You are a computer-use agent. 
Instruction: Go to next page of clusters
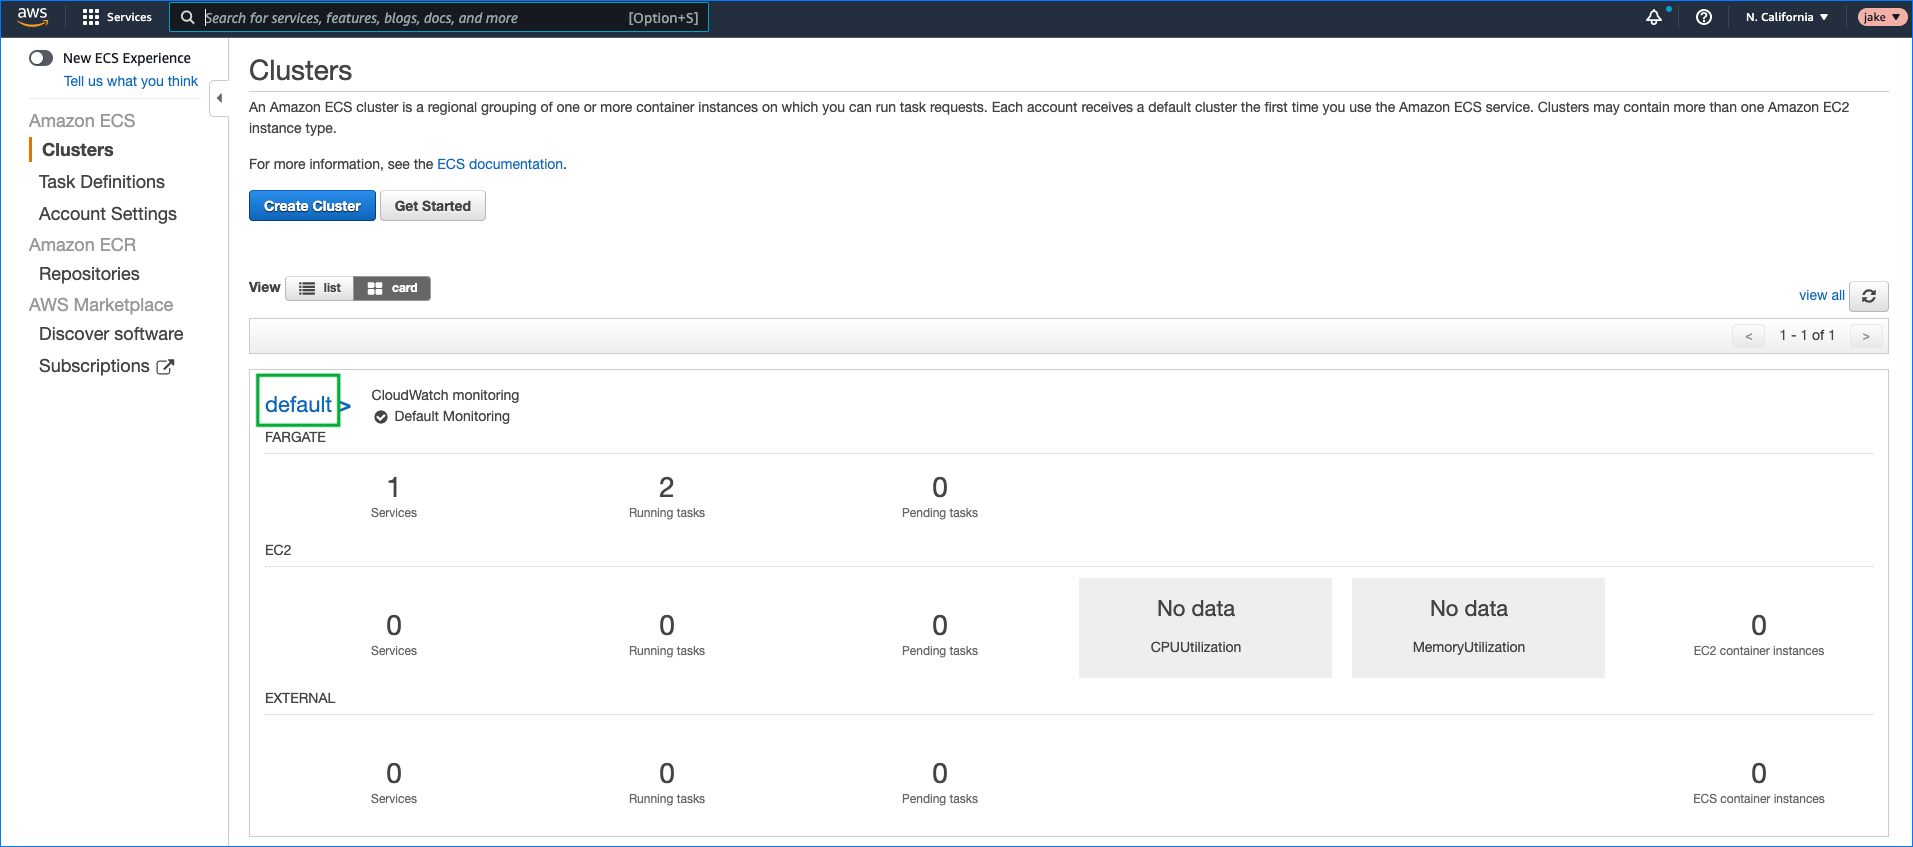(1866, 336)
